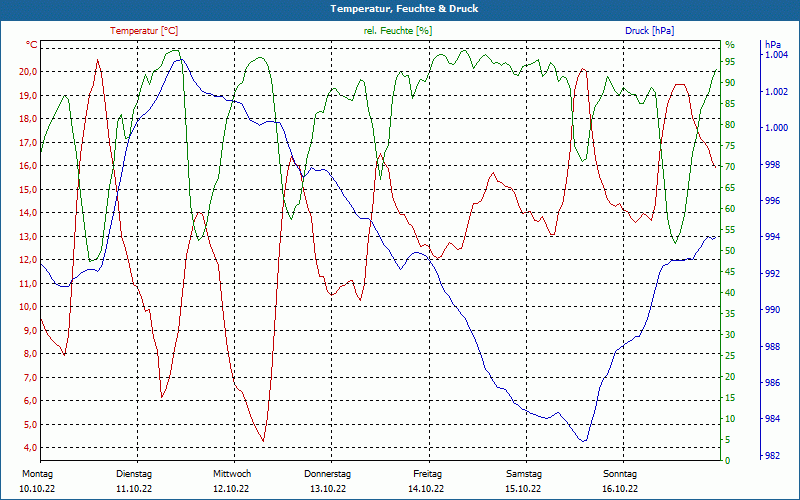Click the 90 humidity axis value
The image size is (800, 500).
[730, 83]
